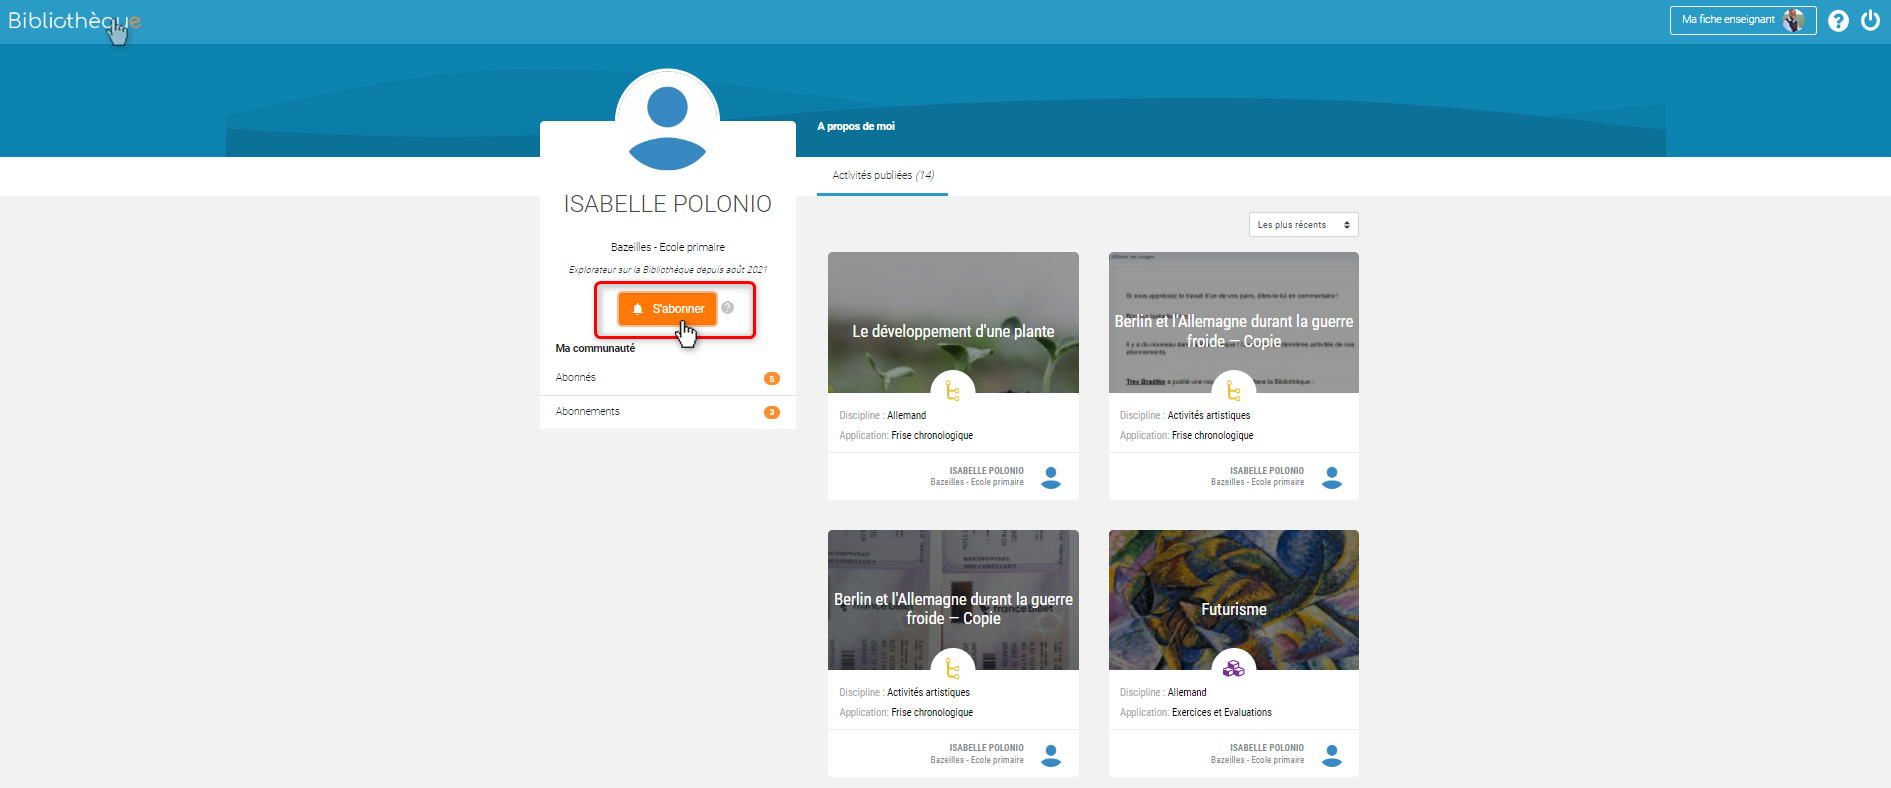1891x788 pixels.
Task: Open Le développement d'une plante thumbnail
Action: 952,320
